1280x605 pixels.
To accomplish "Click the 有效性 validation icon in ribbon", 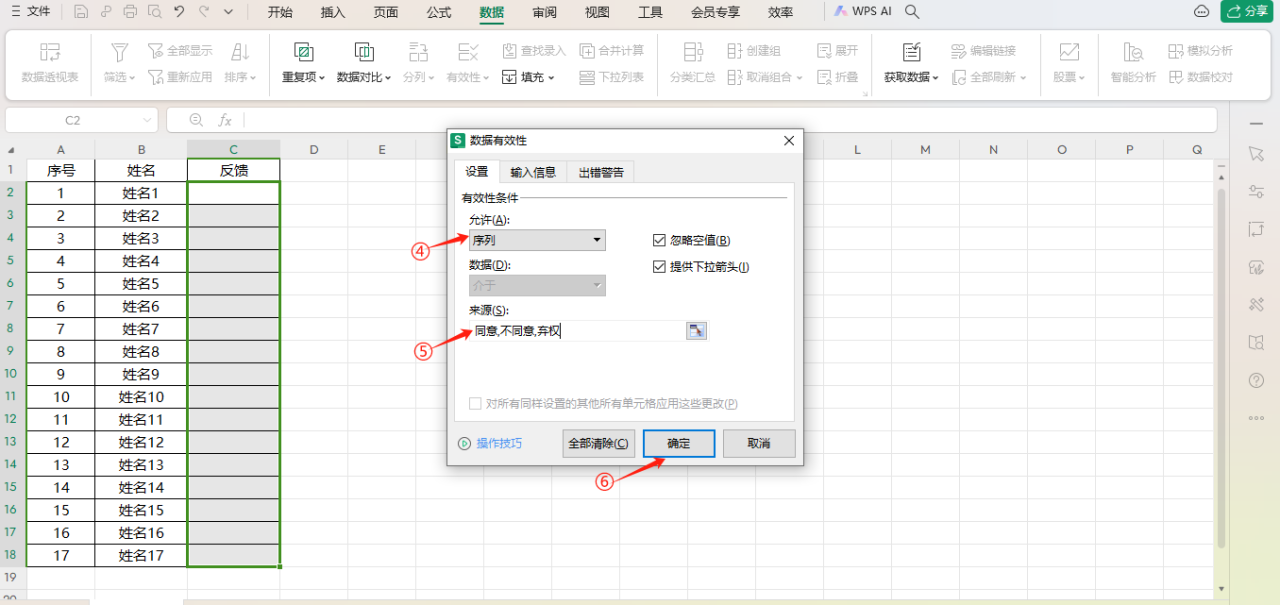I will (467, 52).
